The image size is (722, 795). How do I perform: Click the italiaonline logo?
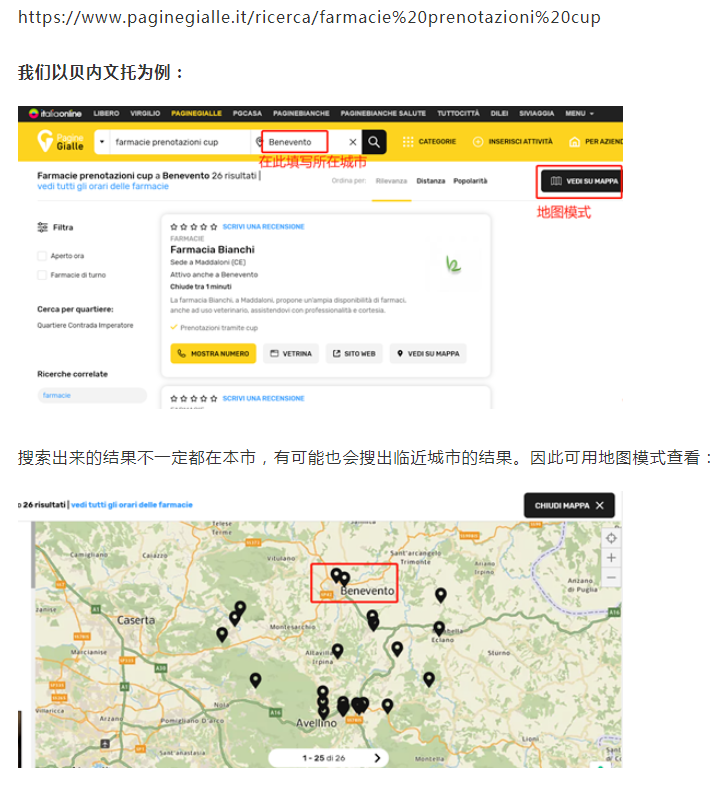(x=55, y=114)
